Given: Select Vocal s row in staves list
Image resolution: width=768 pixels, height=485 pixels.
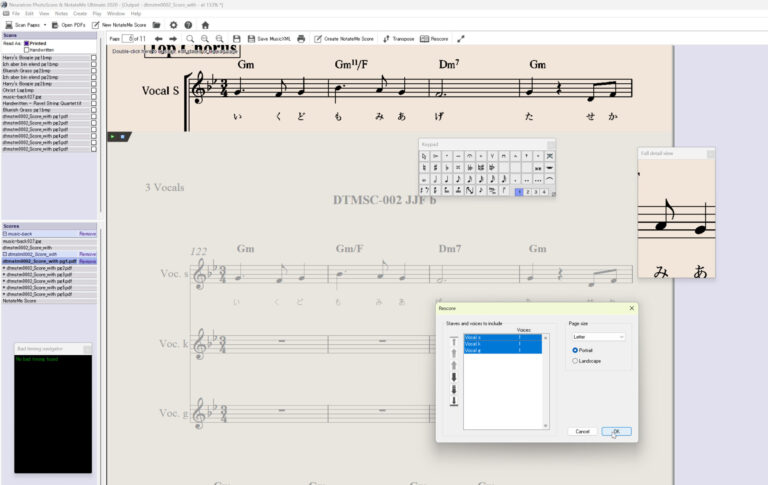Looking at the screenshot, I should tap(503, 338).
